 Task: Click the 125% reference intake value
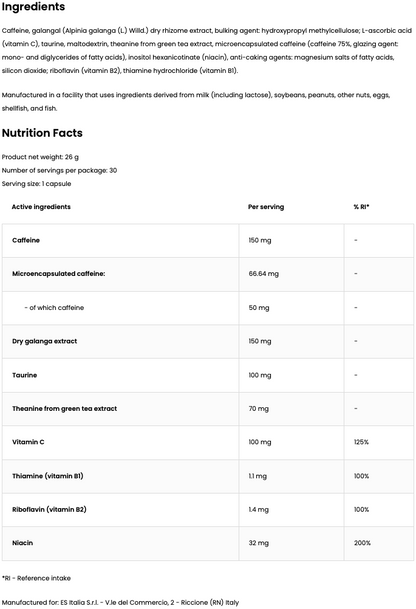coord(361,442)
